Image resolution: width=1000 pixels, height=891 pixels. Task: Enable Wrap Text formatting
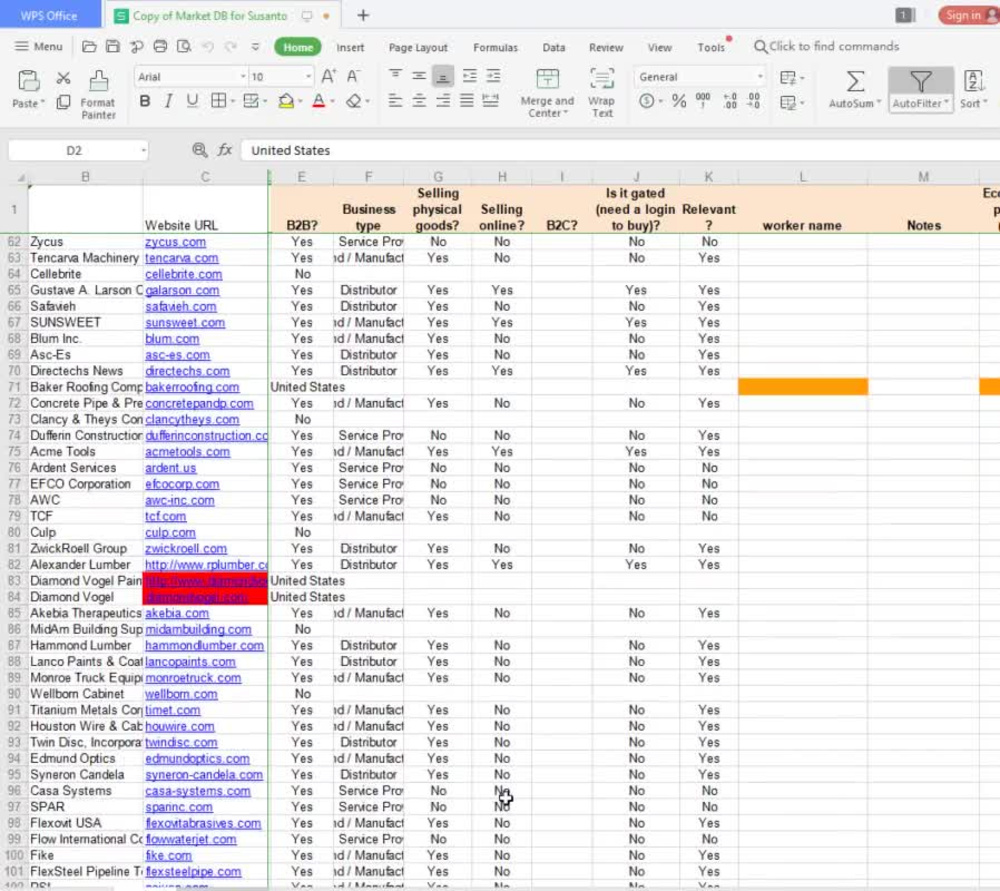pyautogui.click(x=602, y=90)
